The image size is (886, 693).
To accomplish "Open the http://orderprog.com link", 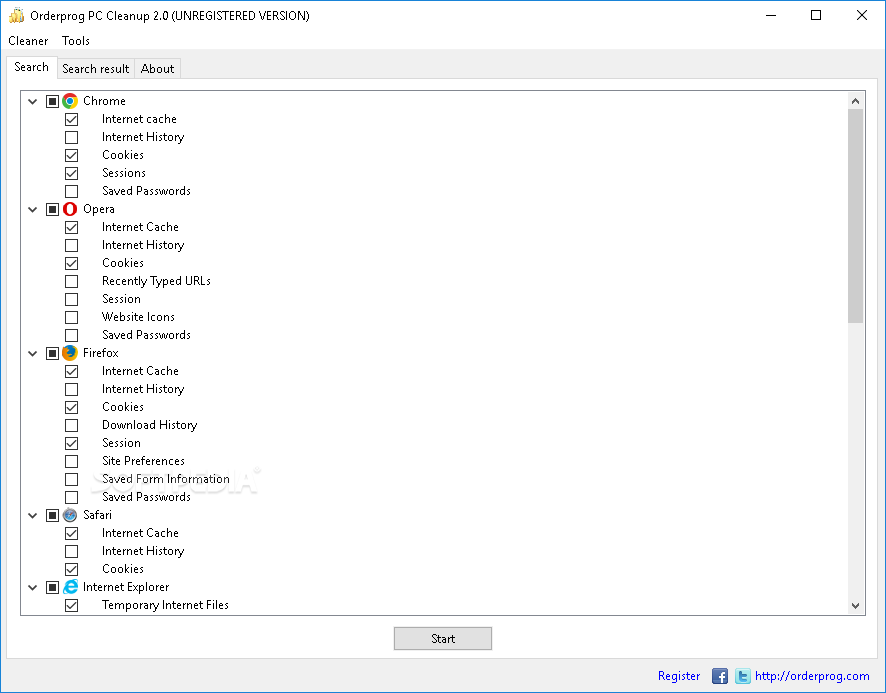I will click(x=812, y=676).
